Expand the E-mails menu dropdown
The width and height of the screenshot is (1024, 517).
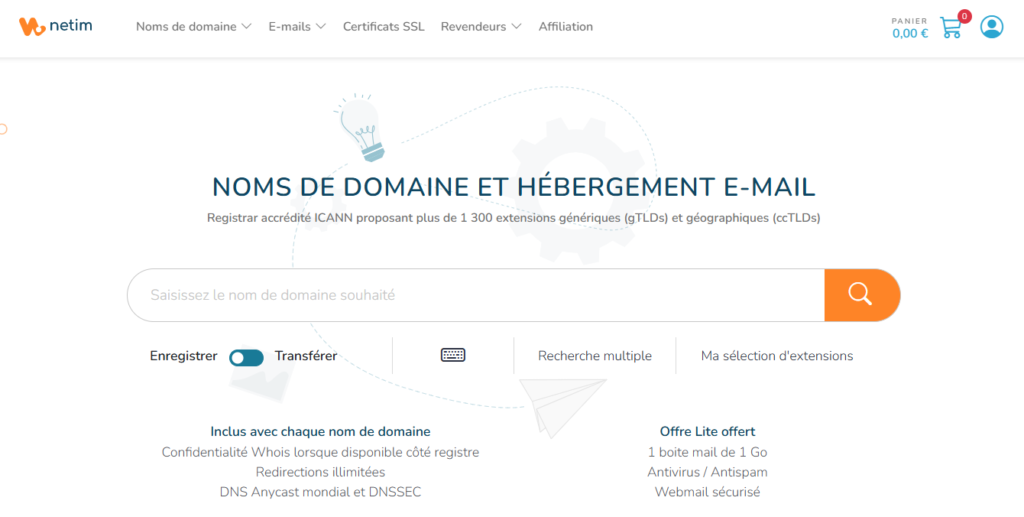(297, 27)
